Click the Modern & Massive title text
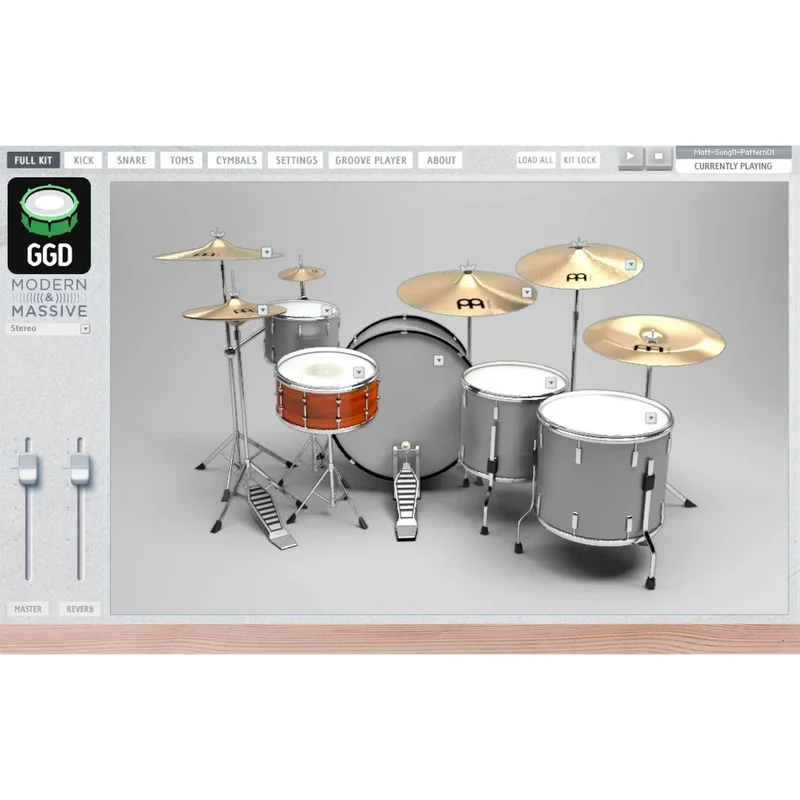 point(49,298)
